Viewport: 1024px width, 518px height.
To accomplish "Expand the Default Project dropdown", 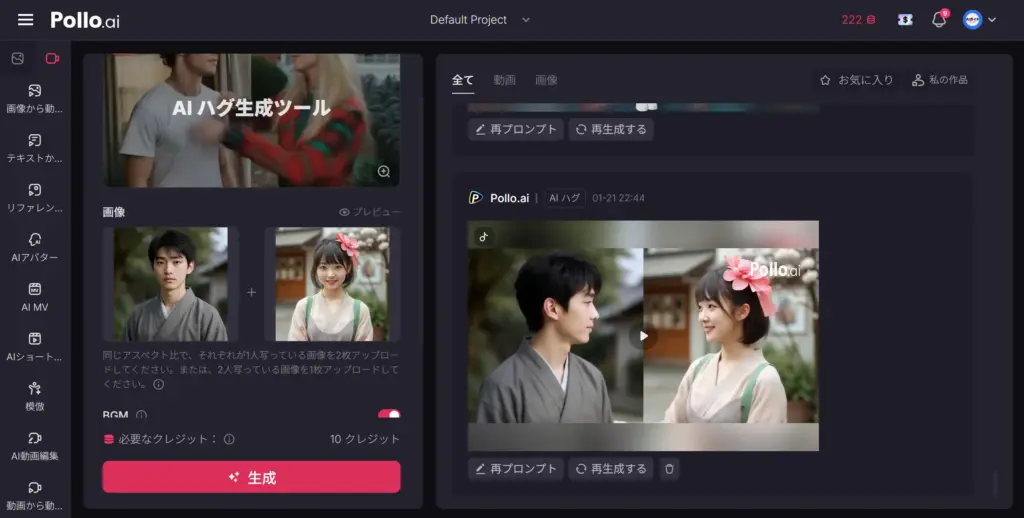I will (x=480, y=20).
